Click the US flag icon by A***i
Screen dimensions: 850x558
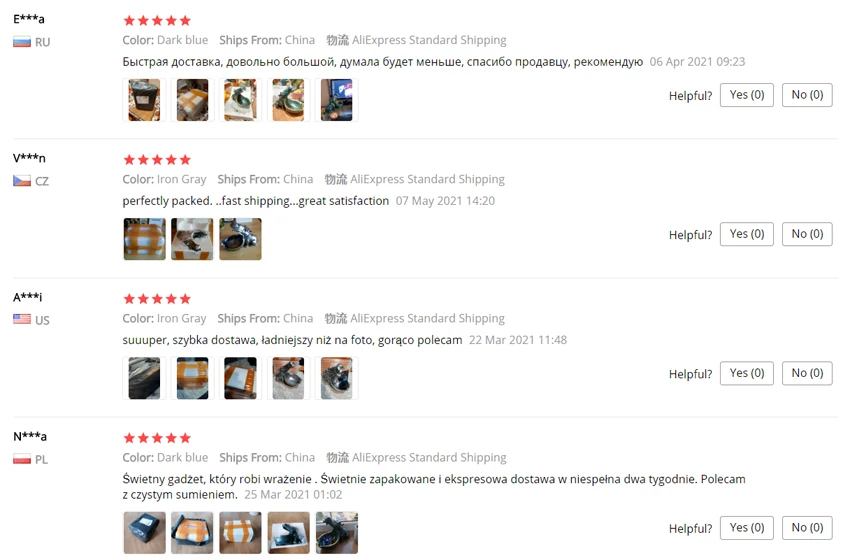point(22,319)
